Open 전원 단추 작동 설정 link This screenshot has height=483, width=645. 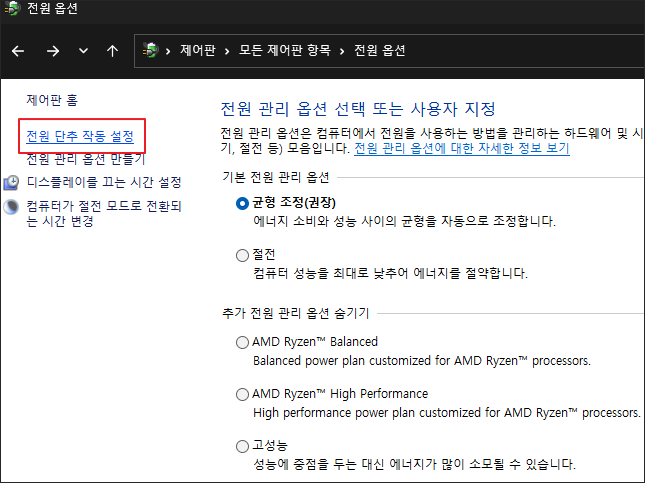tap(80, 136)
